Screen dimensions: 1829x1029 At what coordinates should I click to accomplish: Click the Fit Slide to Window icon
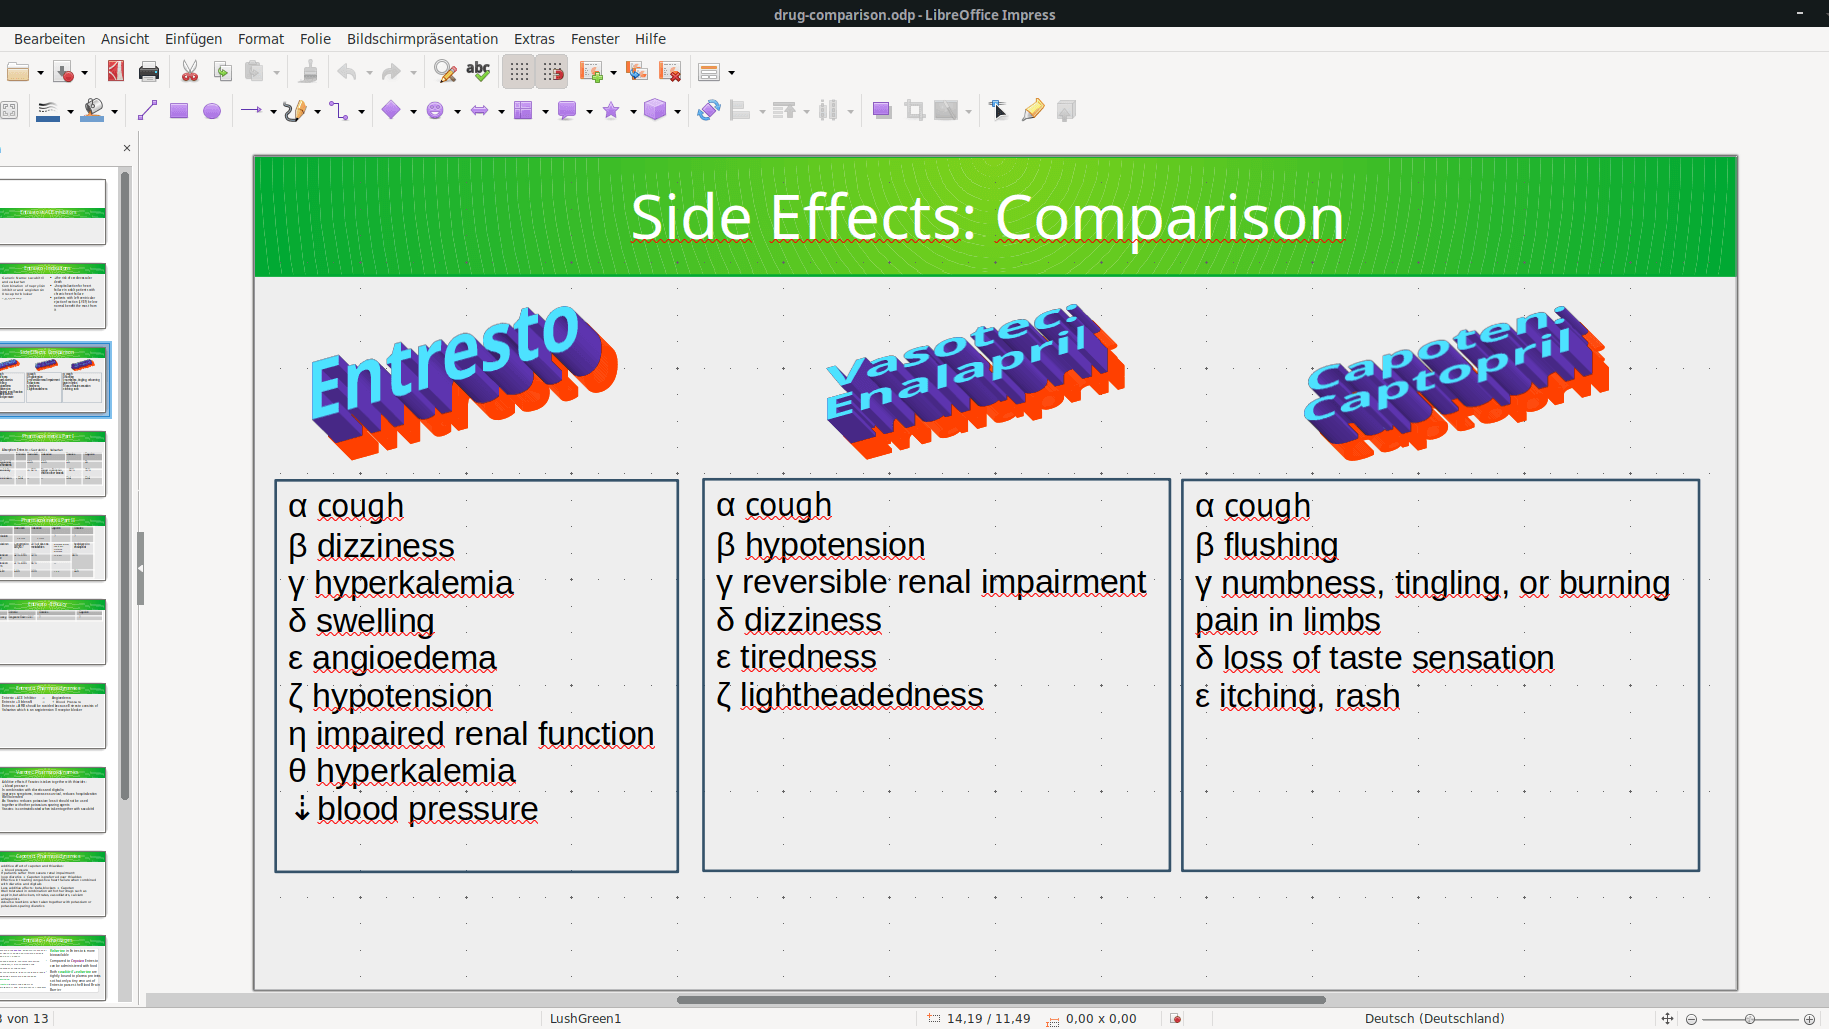tap(1667, 1018)
